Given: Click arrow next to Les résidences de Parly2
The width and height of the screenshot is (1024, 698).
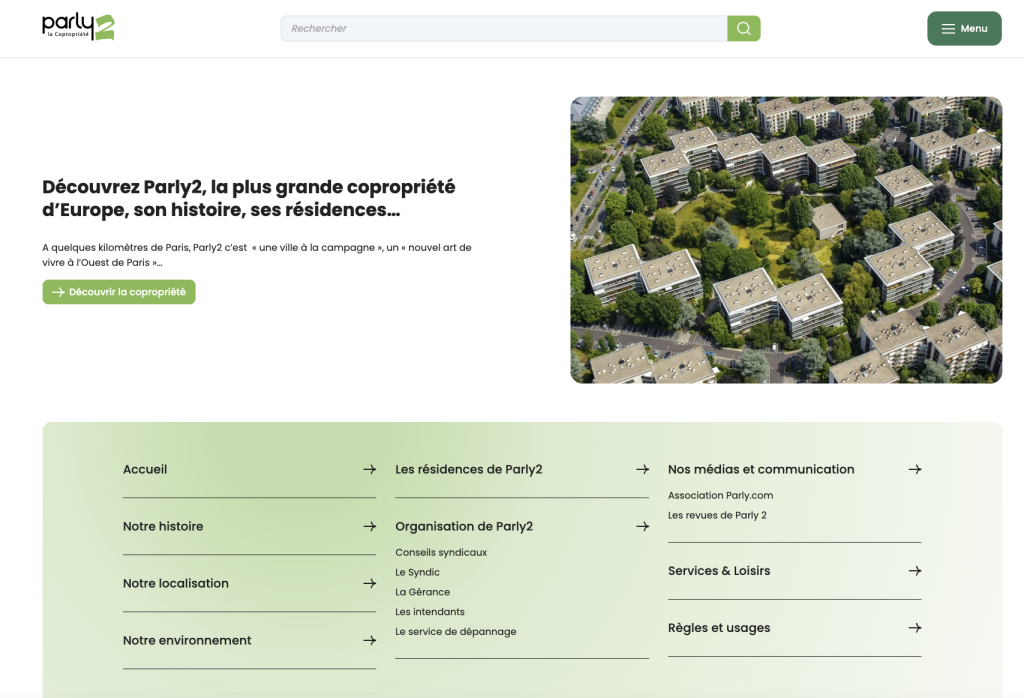Looking at the screenshot, I should pyautogui.click(x=642, y=469).
